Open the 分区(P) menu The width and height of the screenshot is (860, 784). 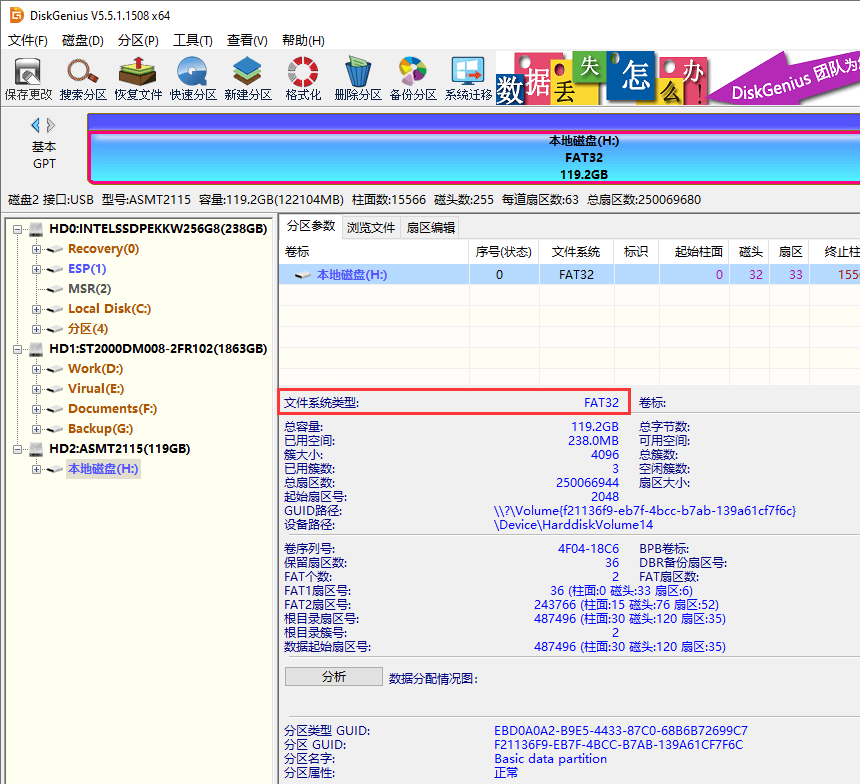138,40
